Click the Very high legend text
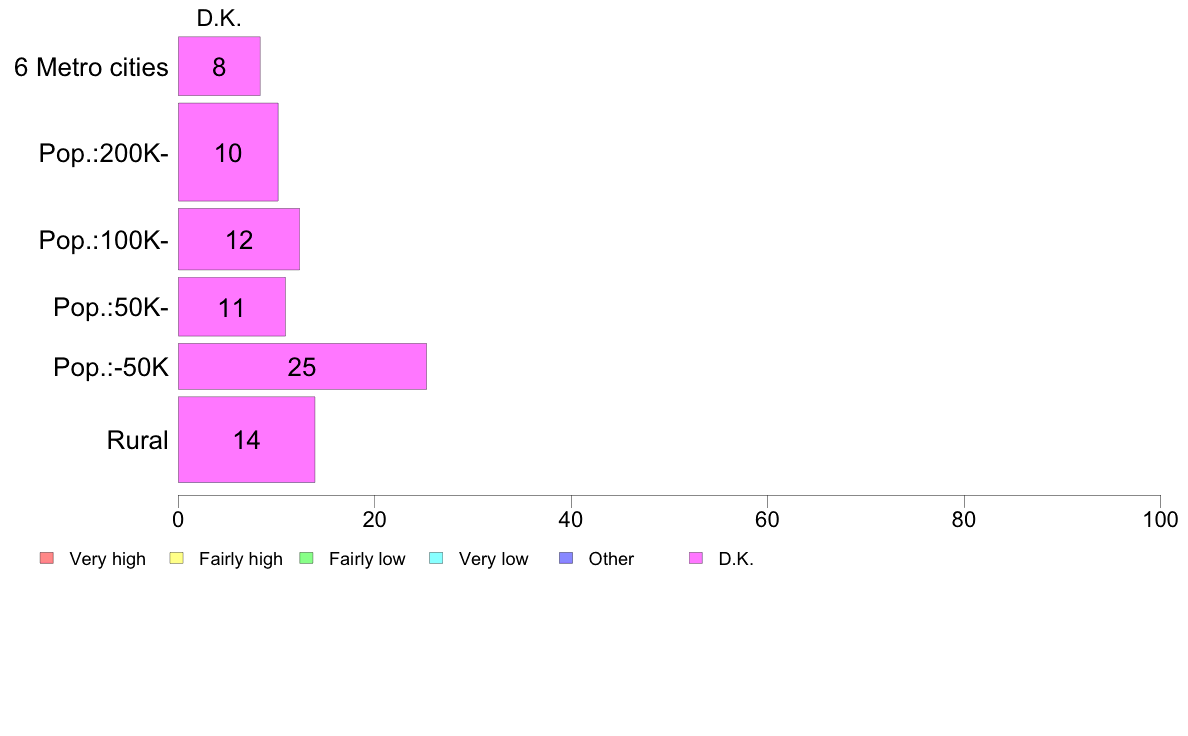 click(x=108, y=559)
